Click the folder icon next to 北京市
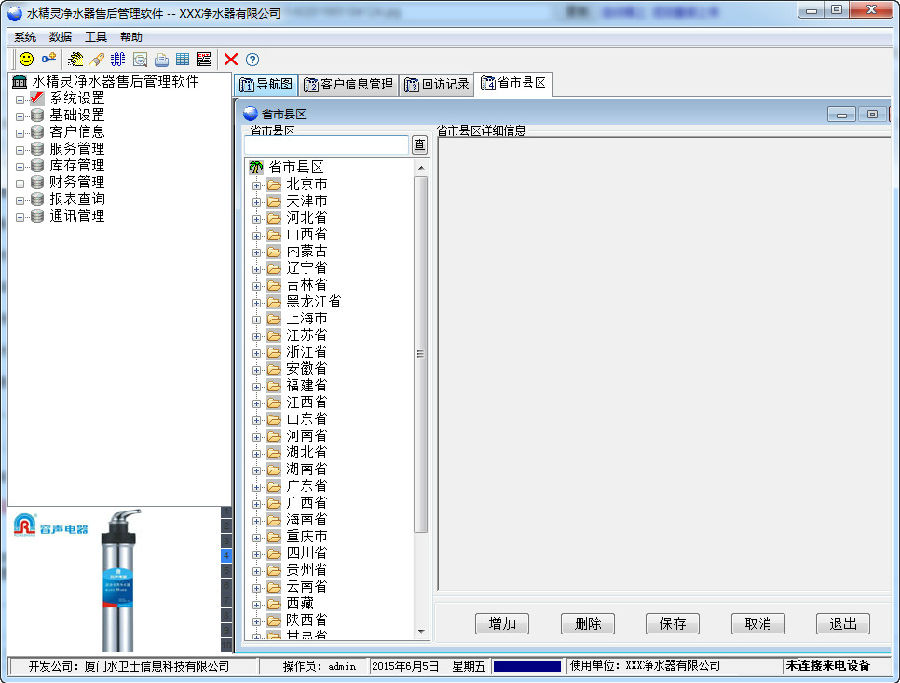 pyautogui.click(x=274, y=184)
